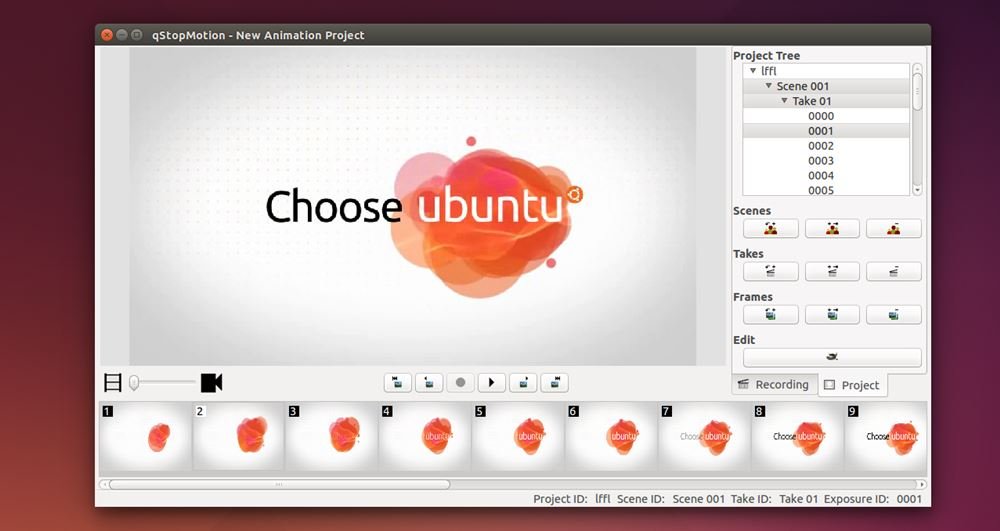This screenshot has width=1000, height=531.
Task: Select frame thumbnail 1
Action: tap(146, 437)
